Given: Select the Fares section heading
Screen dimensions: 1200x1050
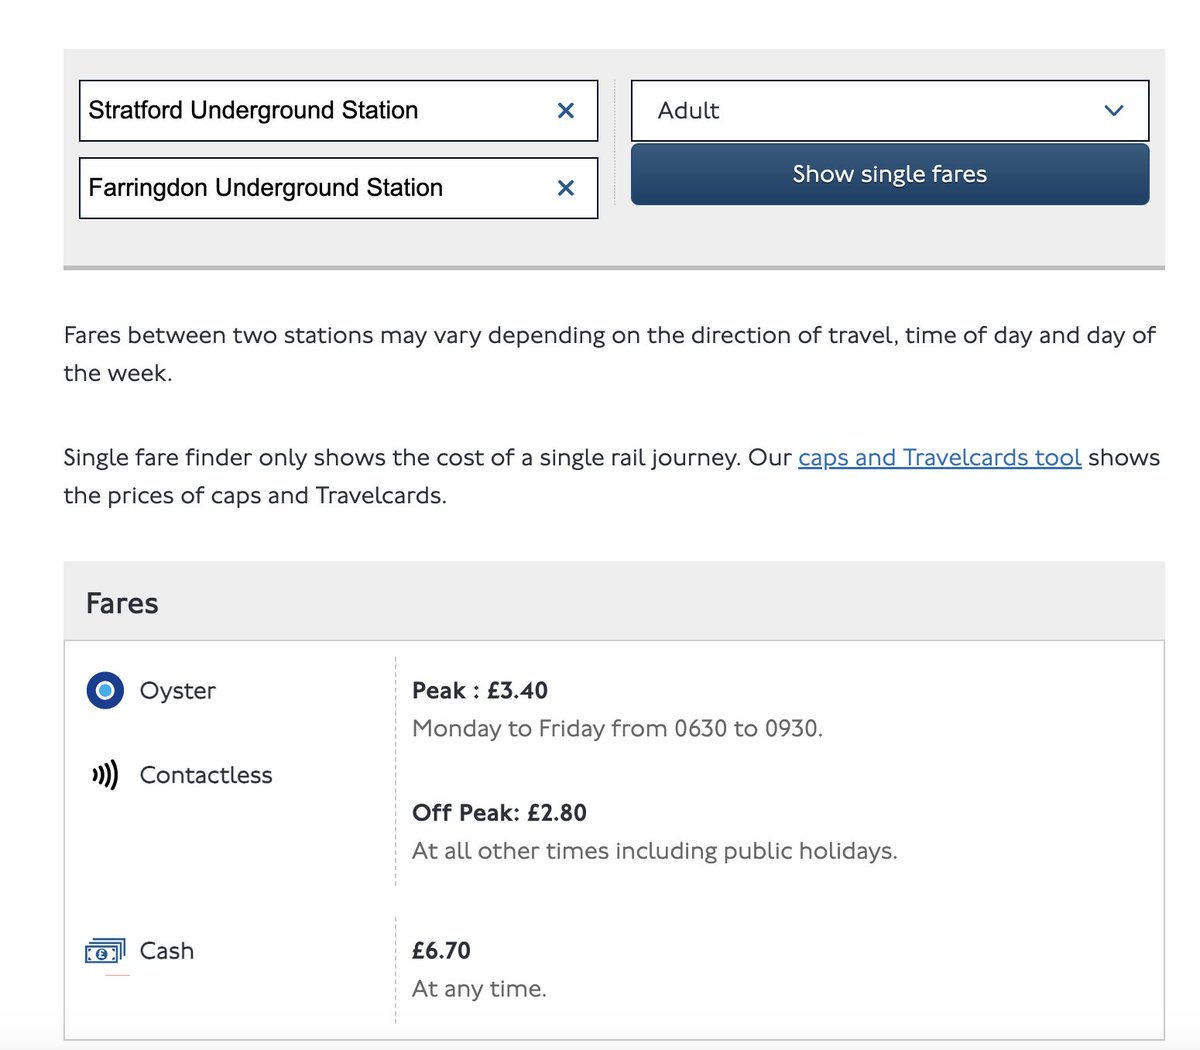Looking at the screenshot, I should click(x=122, y=603).
